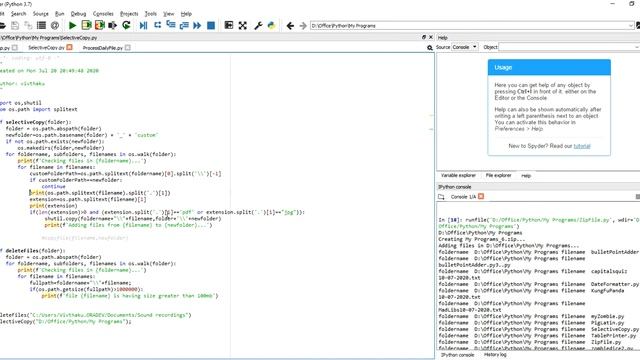
Task: Open the Tools menu
Action: tap(151, 13)
